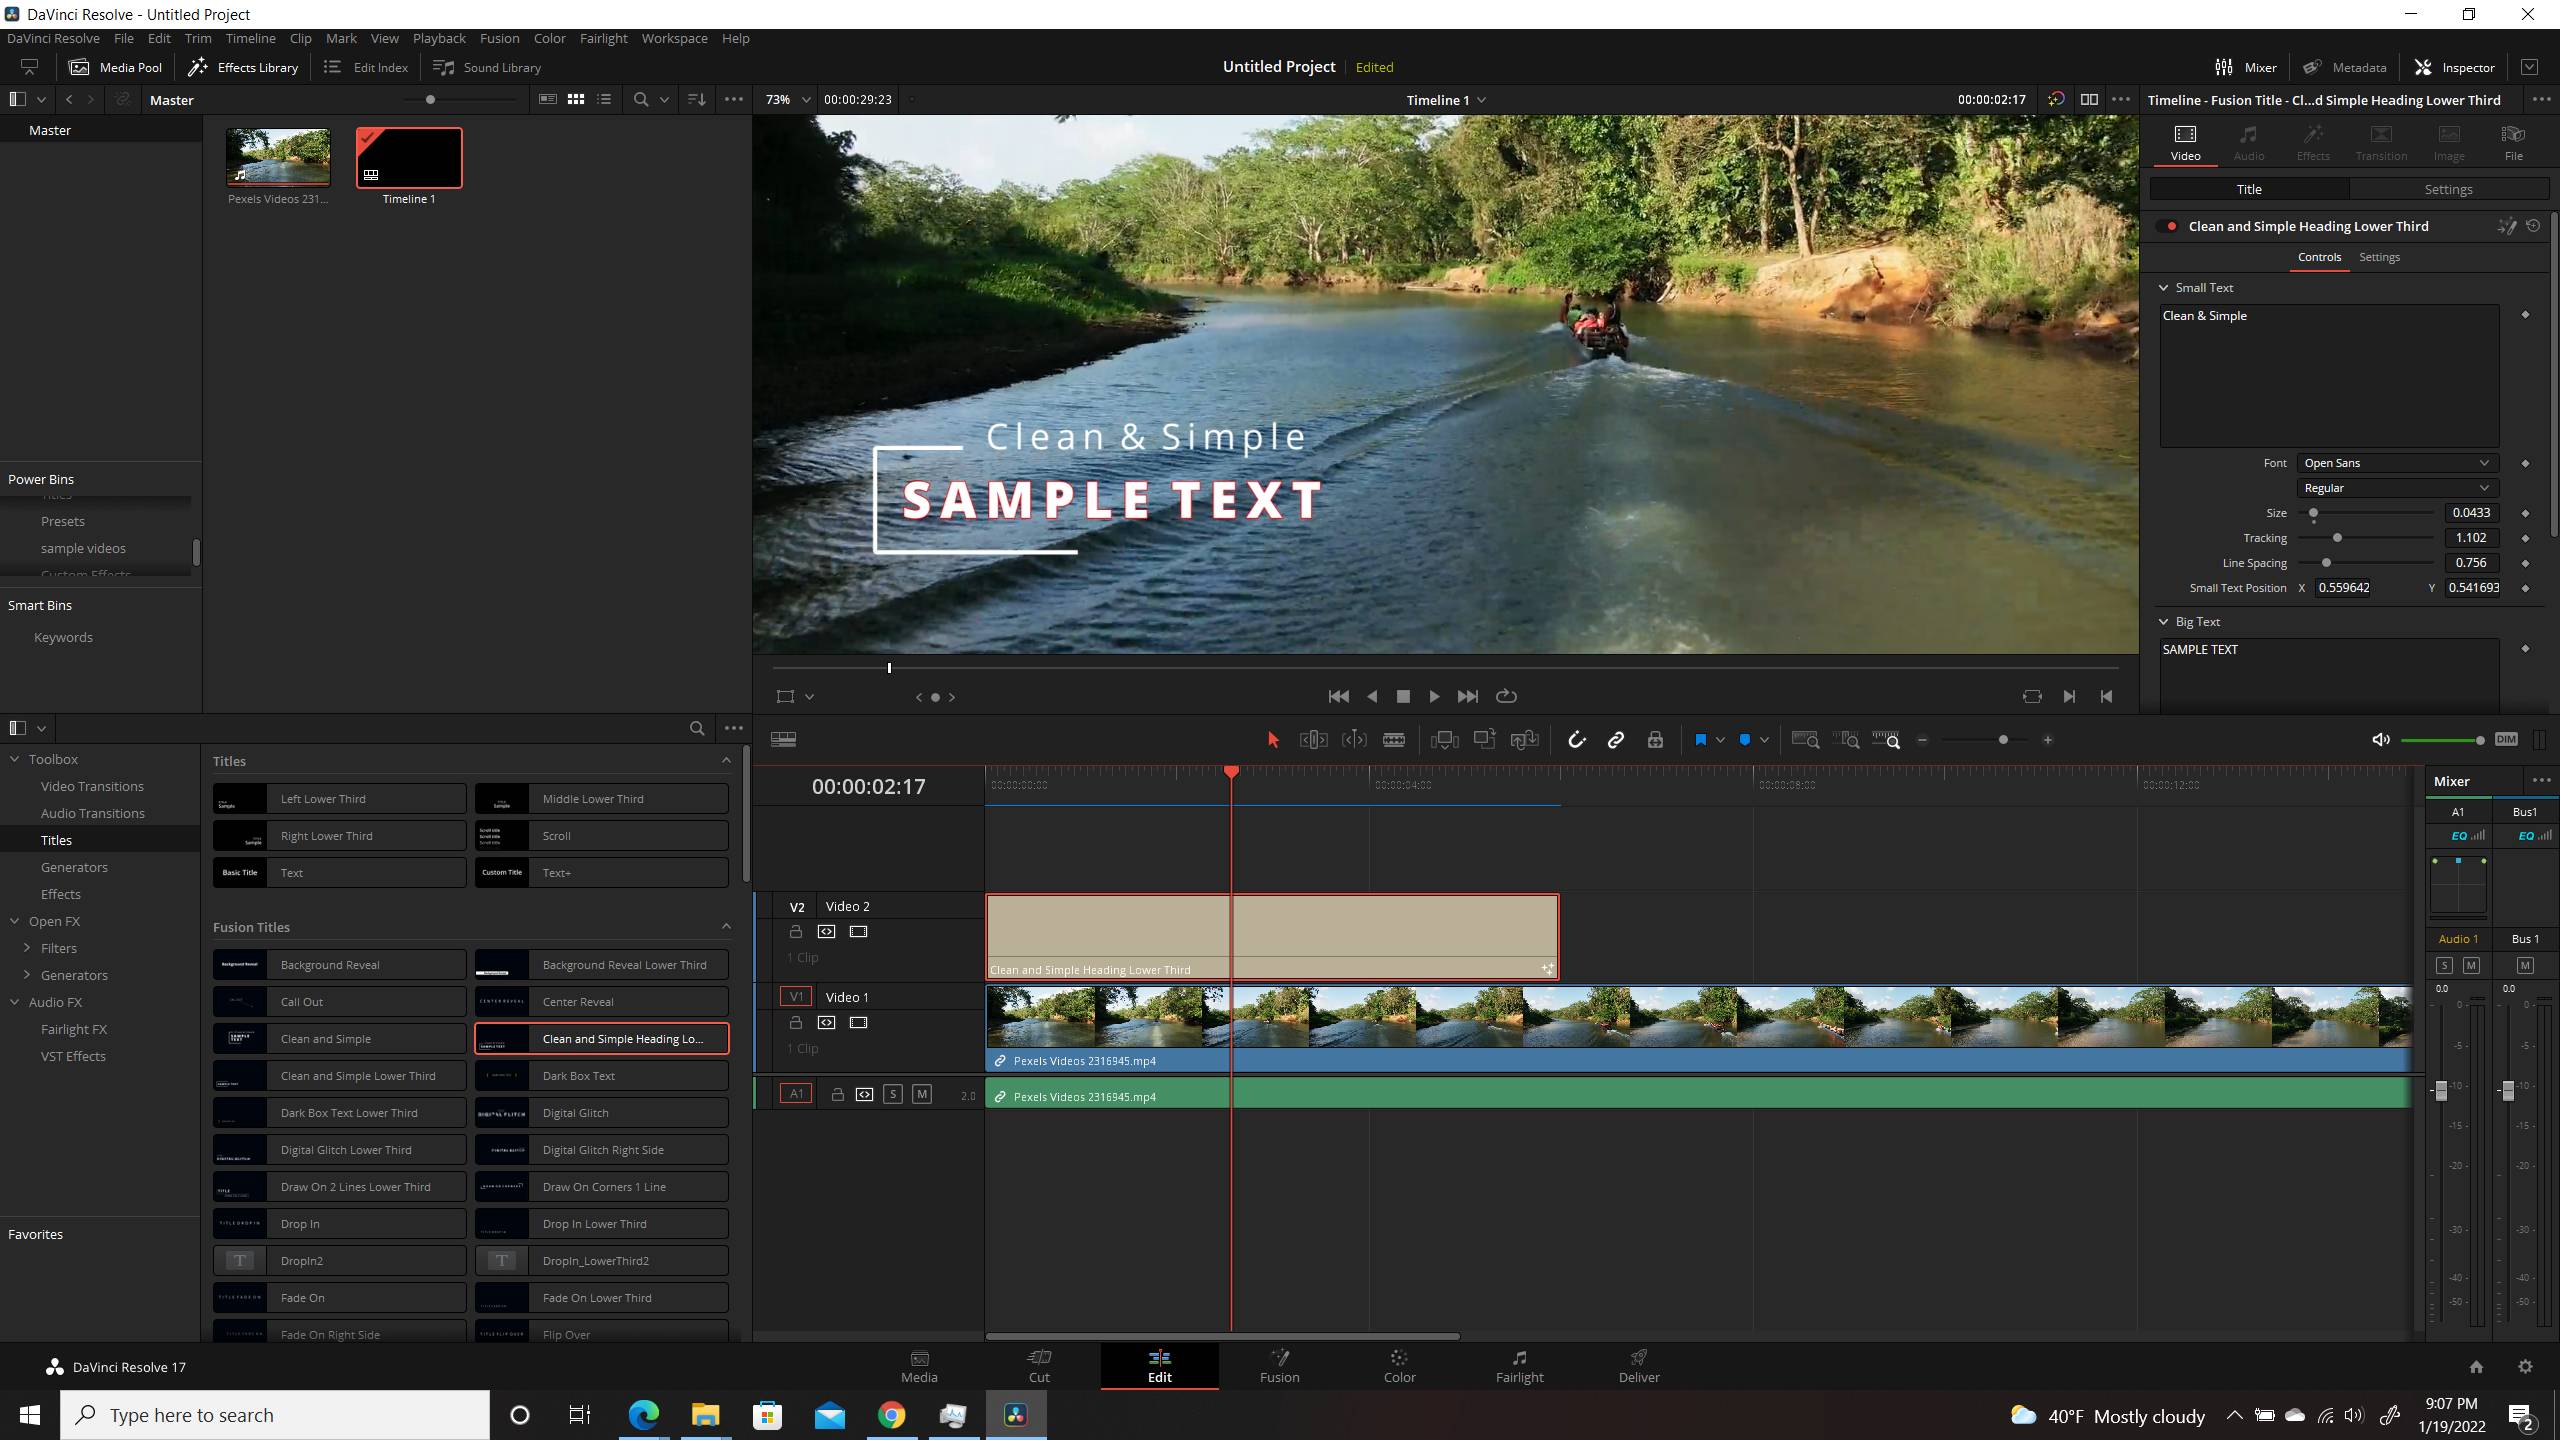Drag the Tracking value slider in Inspector
The width and height of the screenshot is (2560, 1440).
(2337, 538)
